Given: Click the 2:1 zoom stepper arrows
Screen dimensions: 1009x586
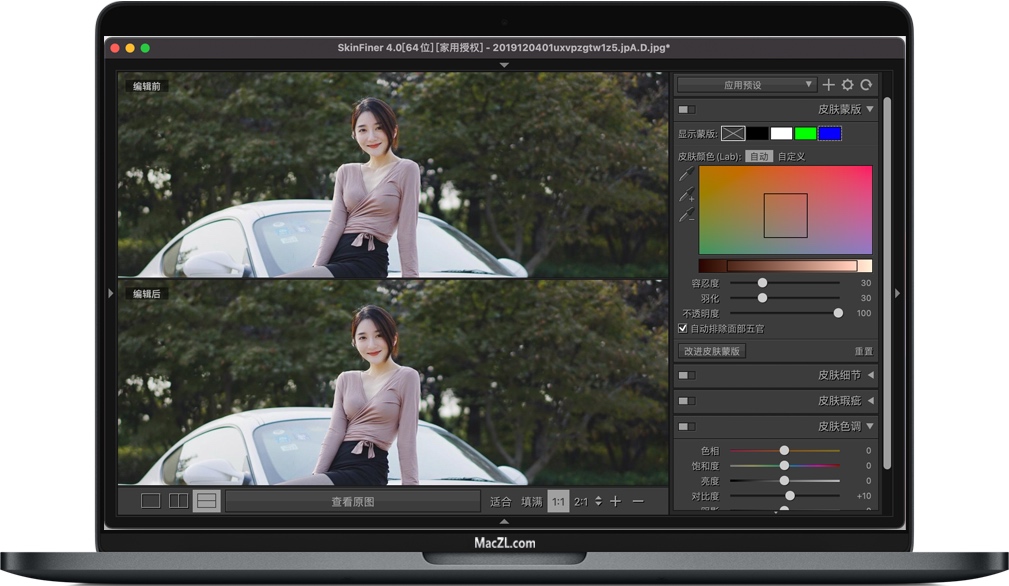Looking at the screenshot, I should (598, 501).
